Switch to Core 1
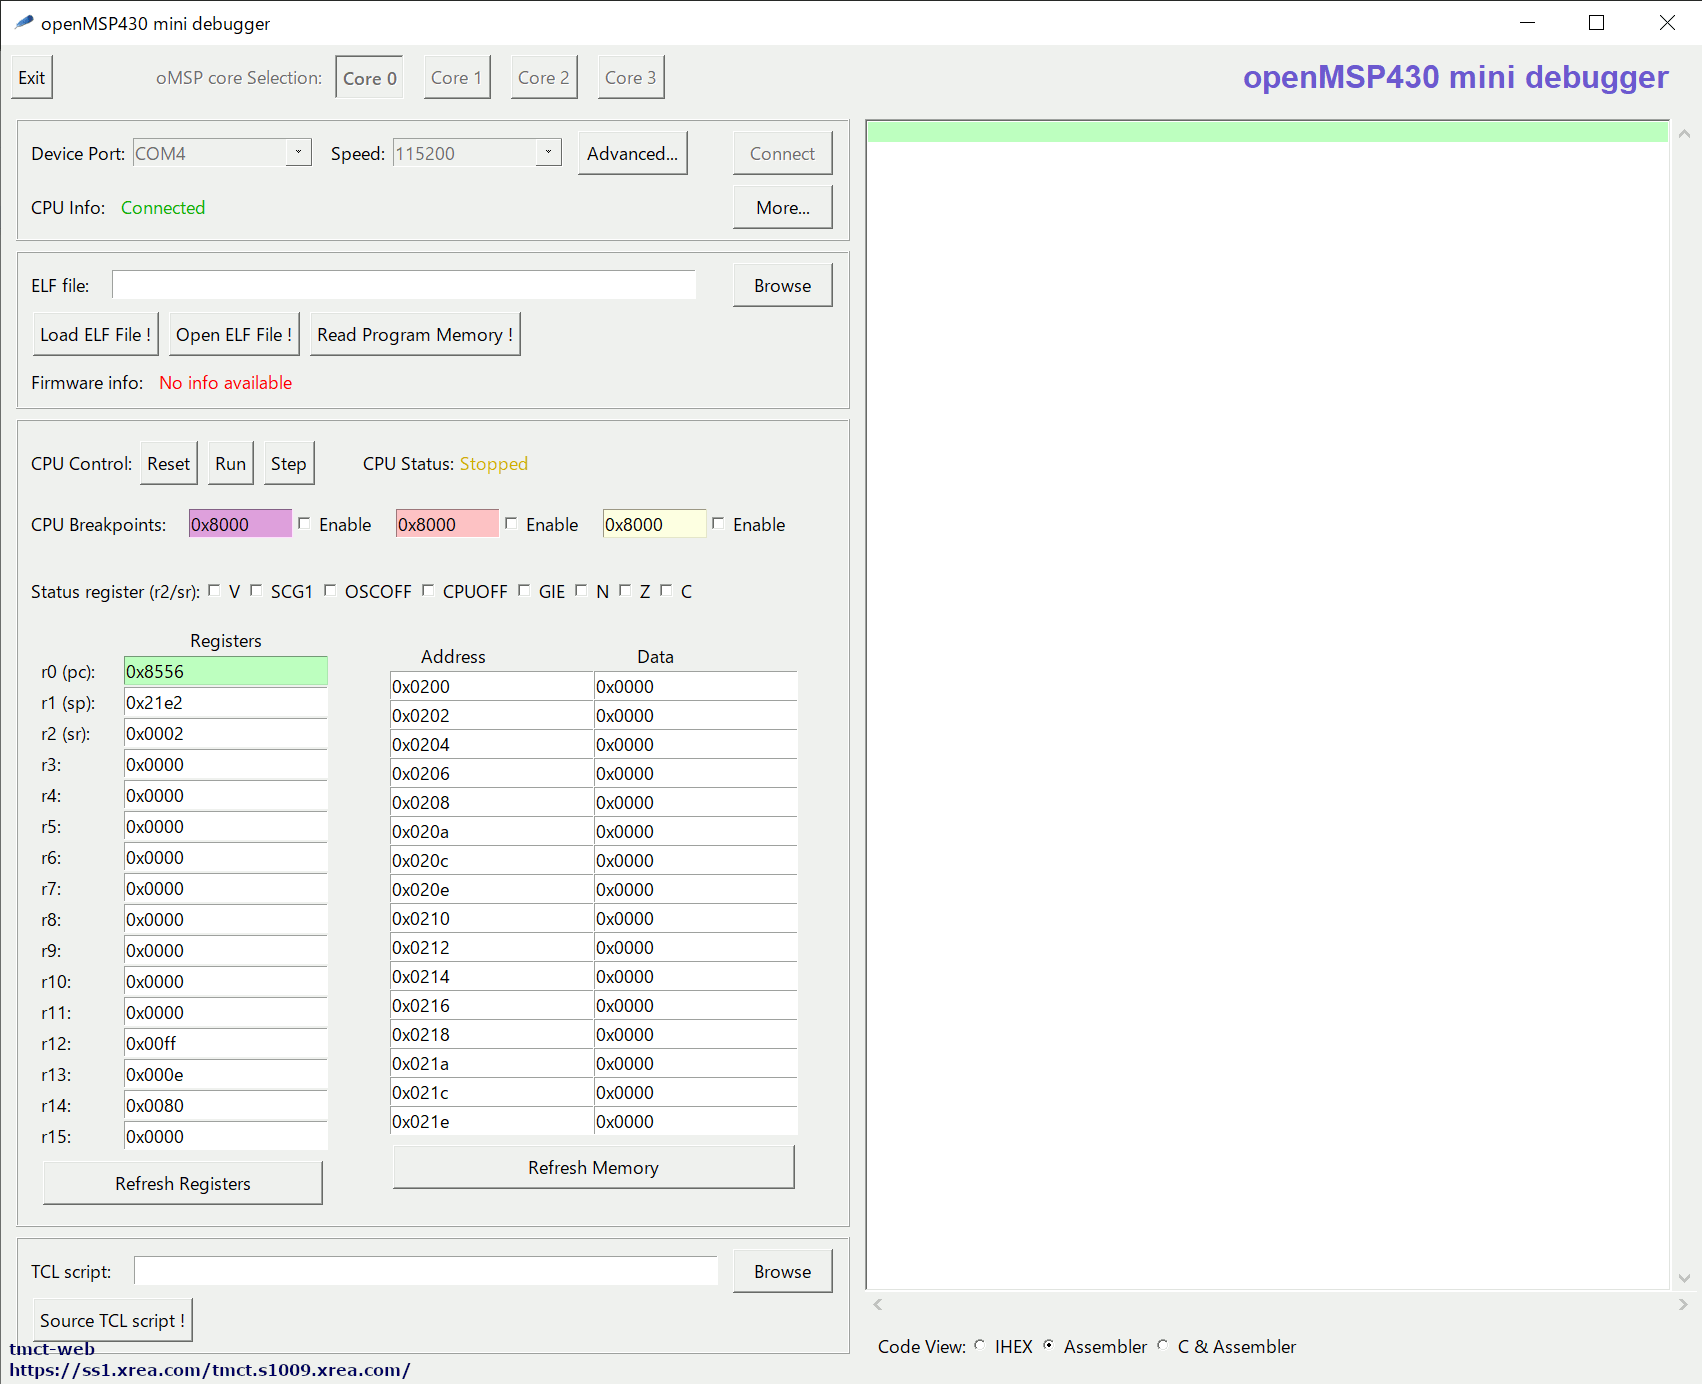Viewport: 1702px width, 1384px height. [x=457, y=77]
